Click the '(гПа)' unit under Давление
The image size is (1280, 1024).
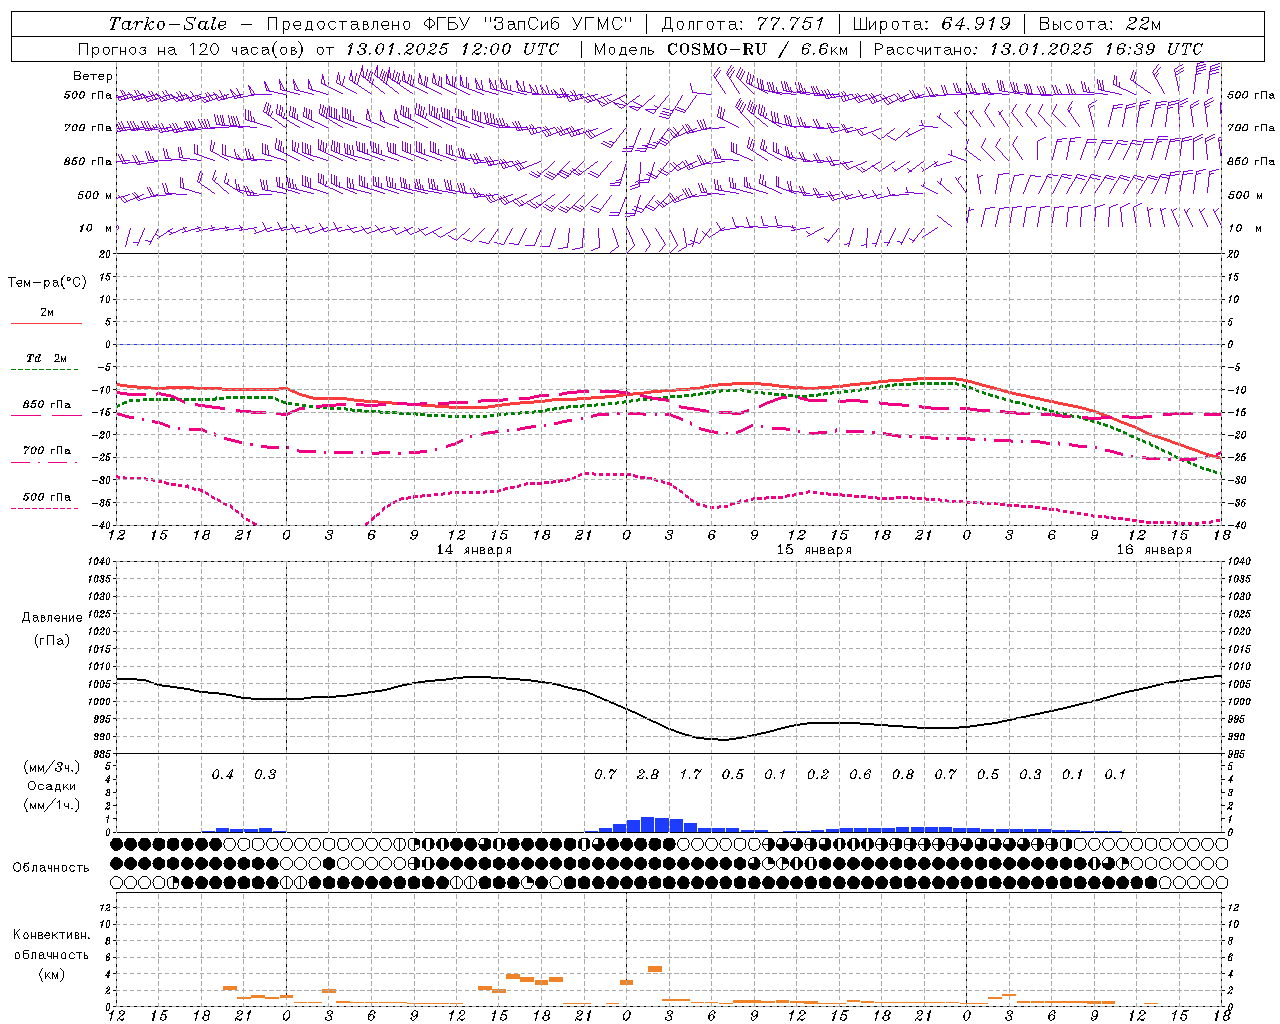coord(52,640)
